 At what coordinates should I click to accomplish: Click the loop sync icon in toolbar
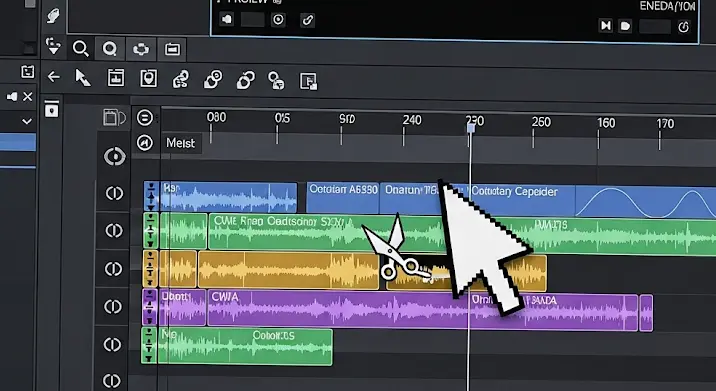pos(141,49)
